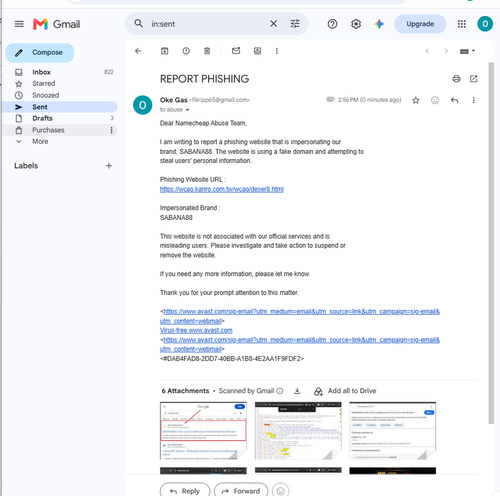
Task: Click the emoji button beside Forward
Action: pos(281,491)
